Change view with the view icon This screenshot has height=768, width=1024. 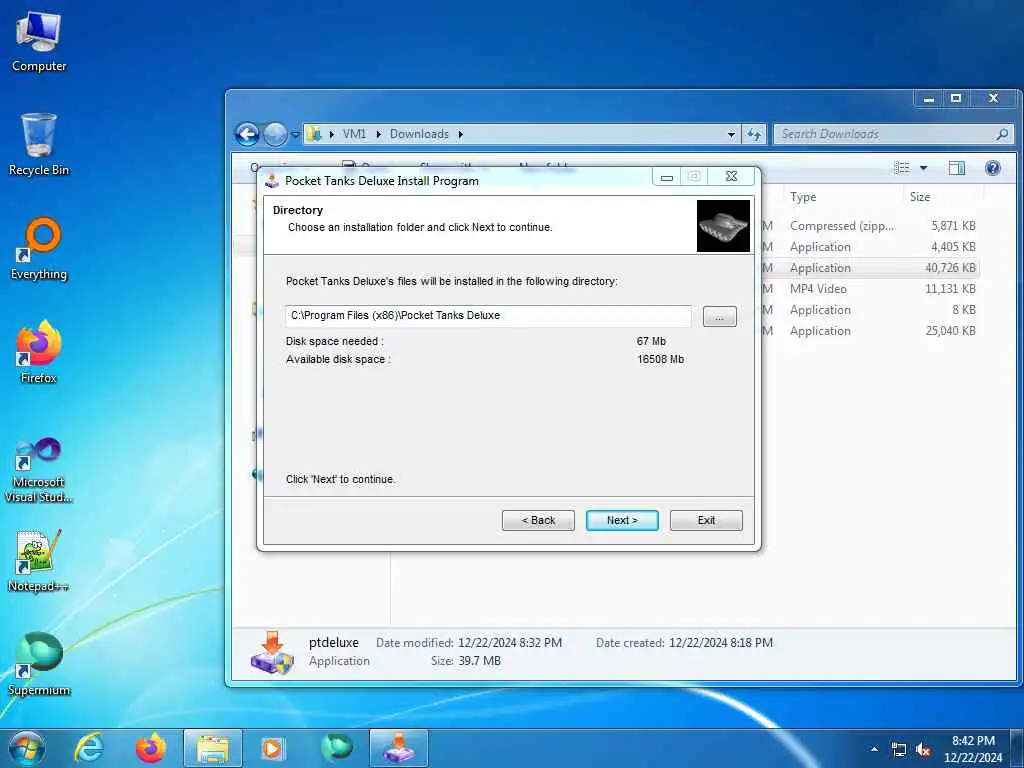[902, 168]
